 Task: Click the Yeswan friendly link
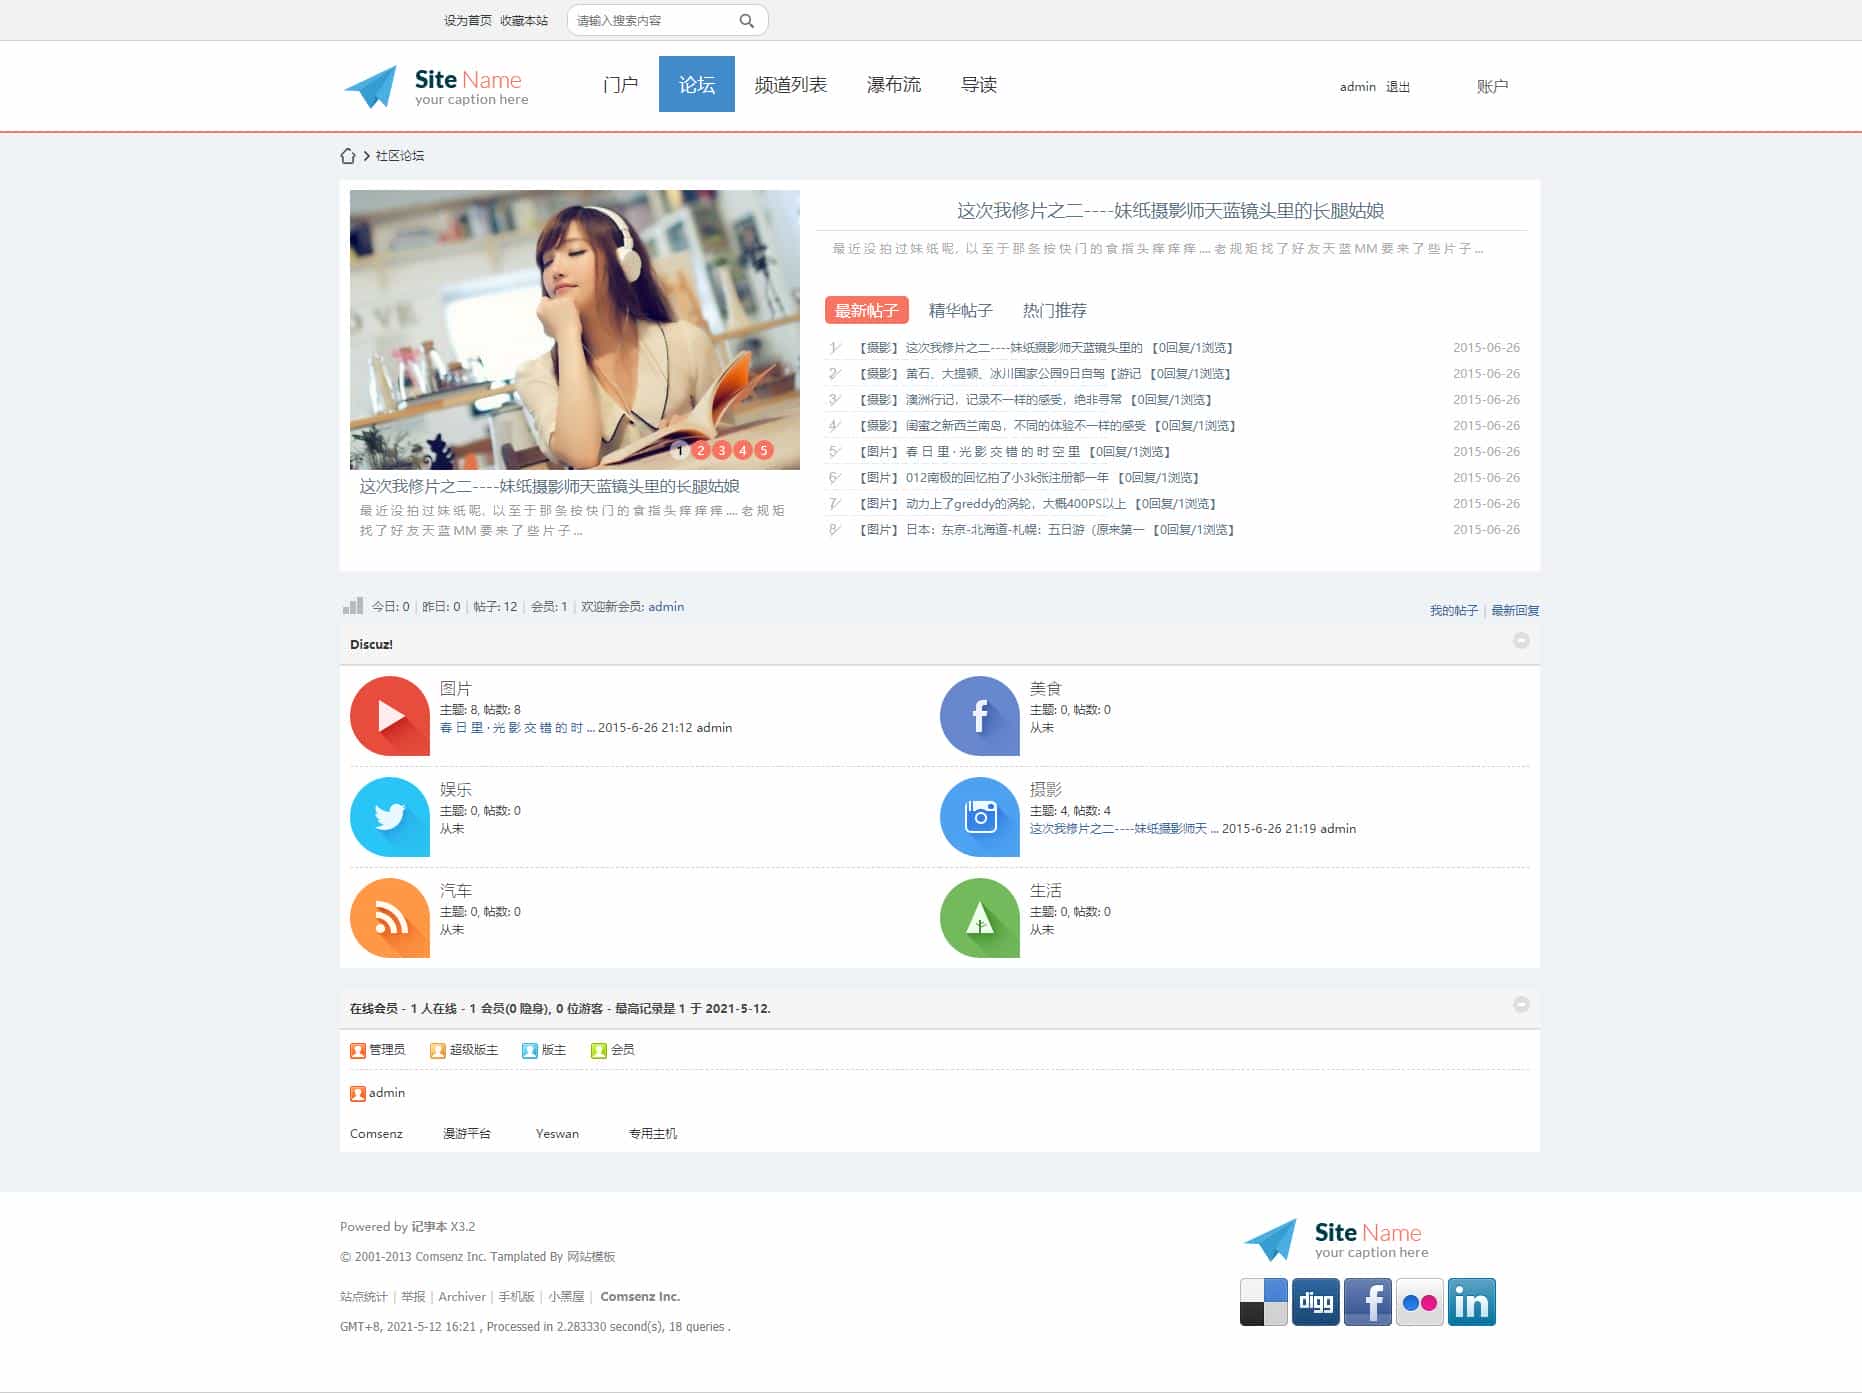(x=557, y=1134)
